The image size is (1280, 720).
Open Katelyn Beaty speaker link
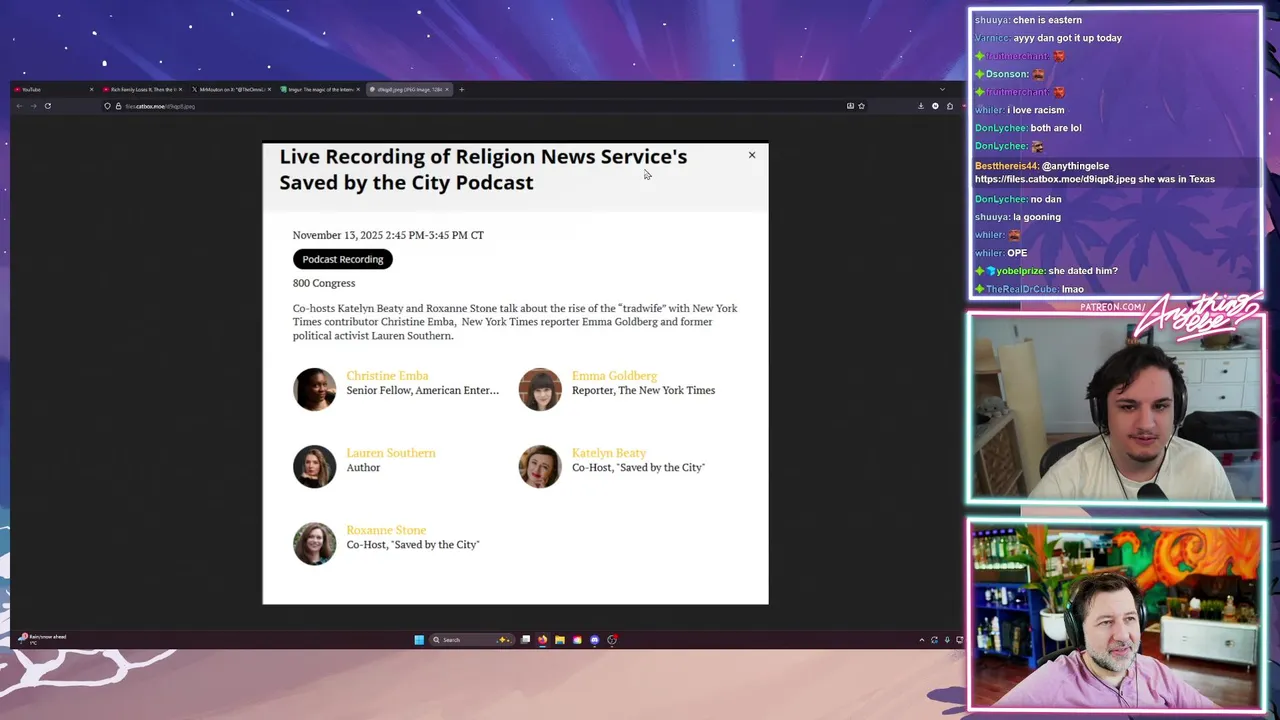point(609,453)
